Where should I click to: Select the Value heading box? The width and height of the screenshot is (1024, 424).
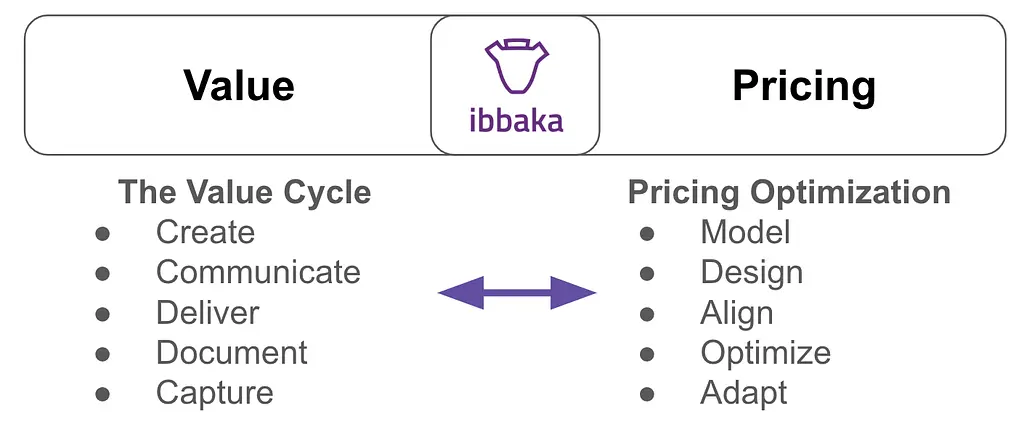point(238,85)
